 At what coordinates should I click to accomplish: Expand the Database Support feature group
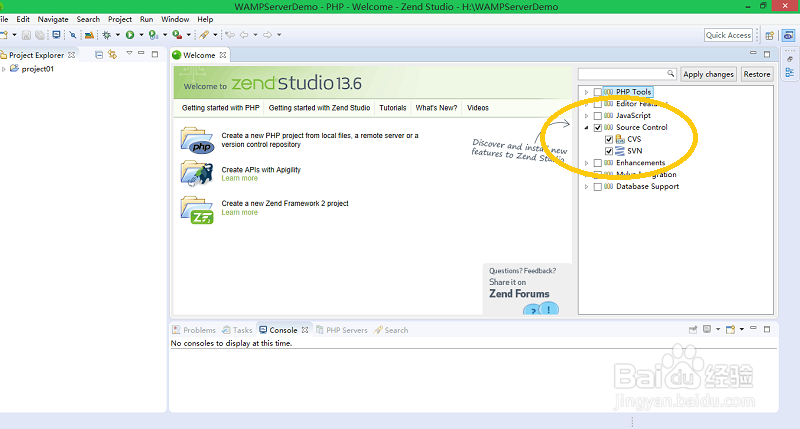point(586,187)
